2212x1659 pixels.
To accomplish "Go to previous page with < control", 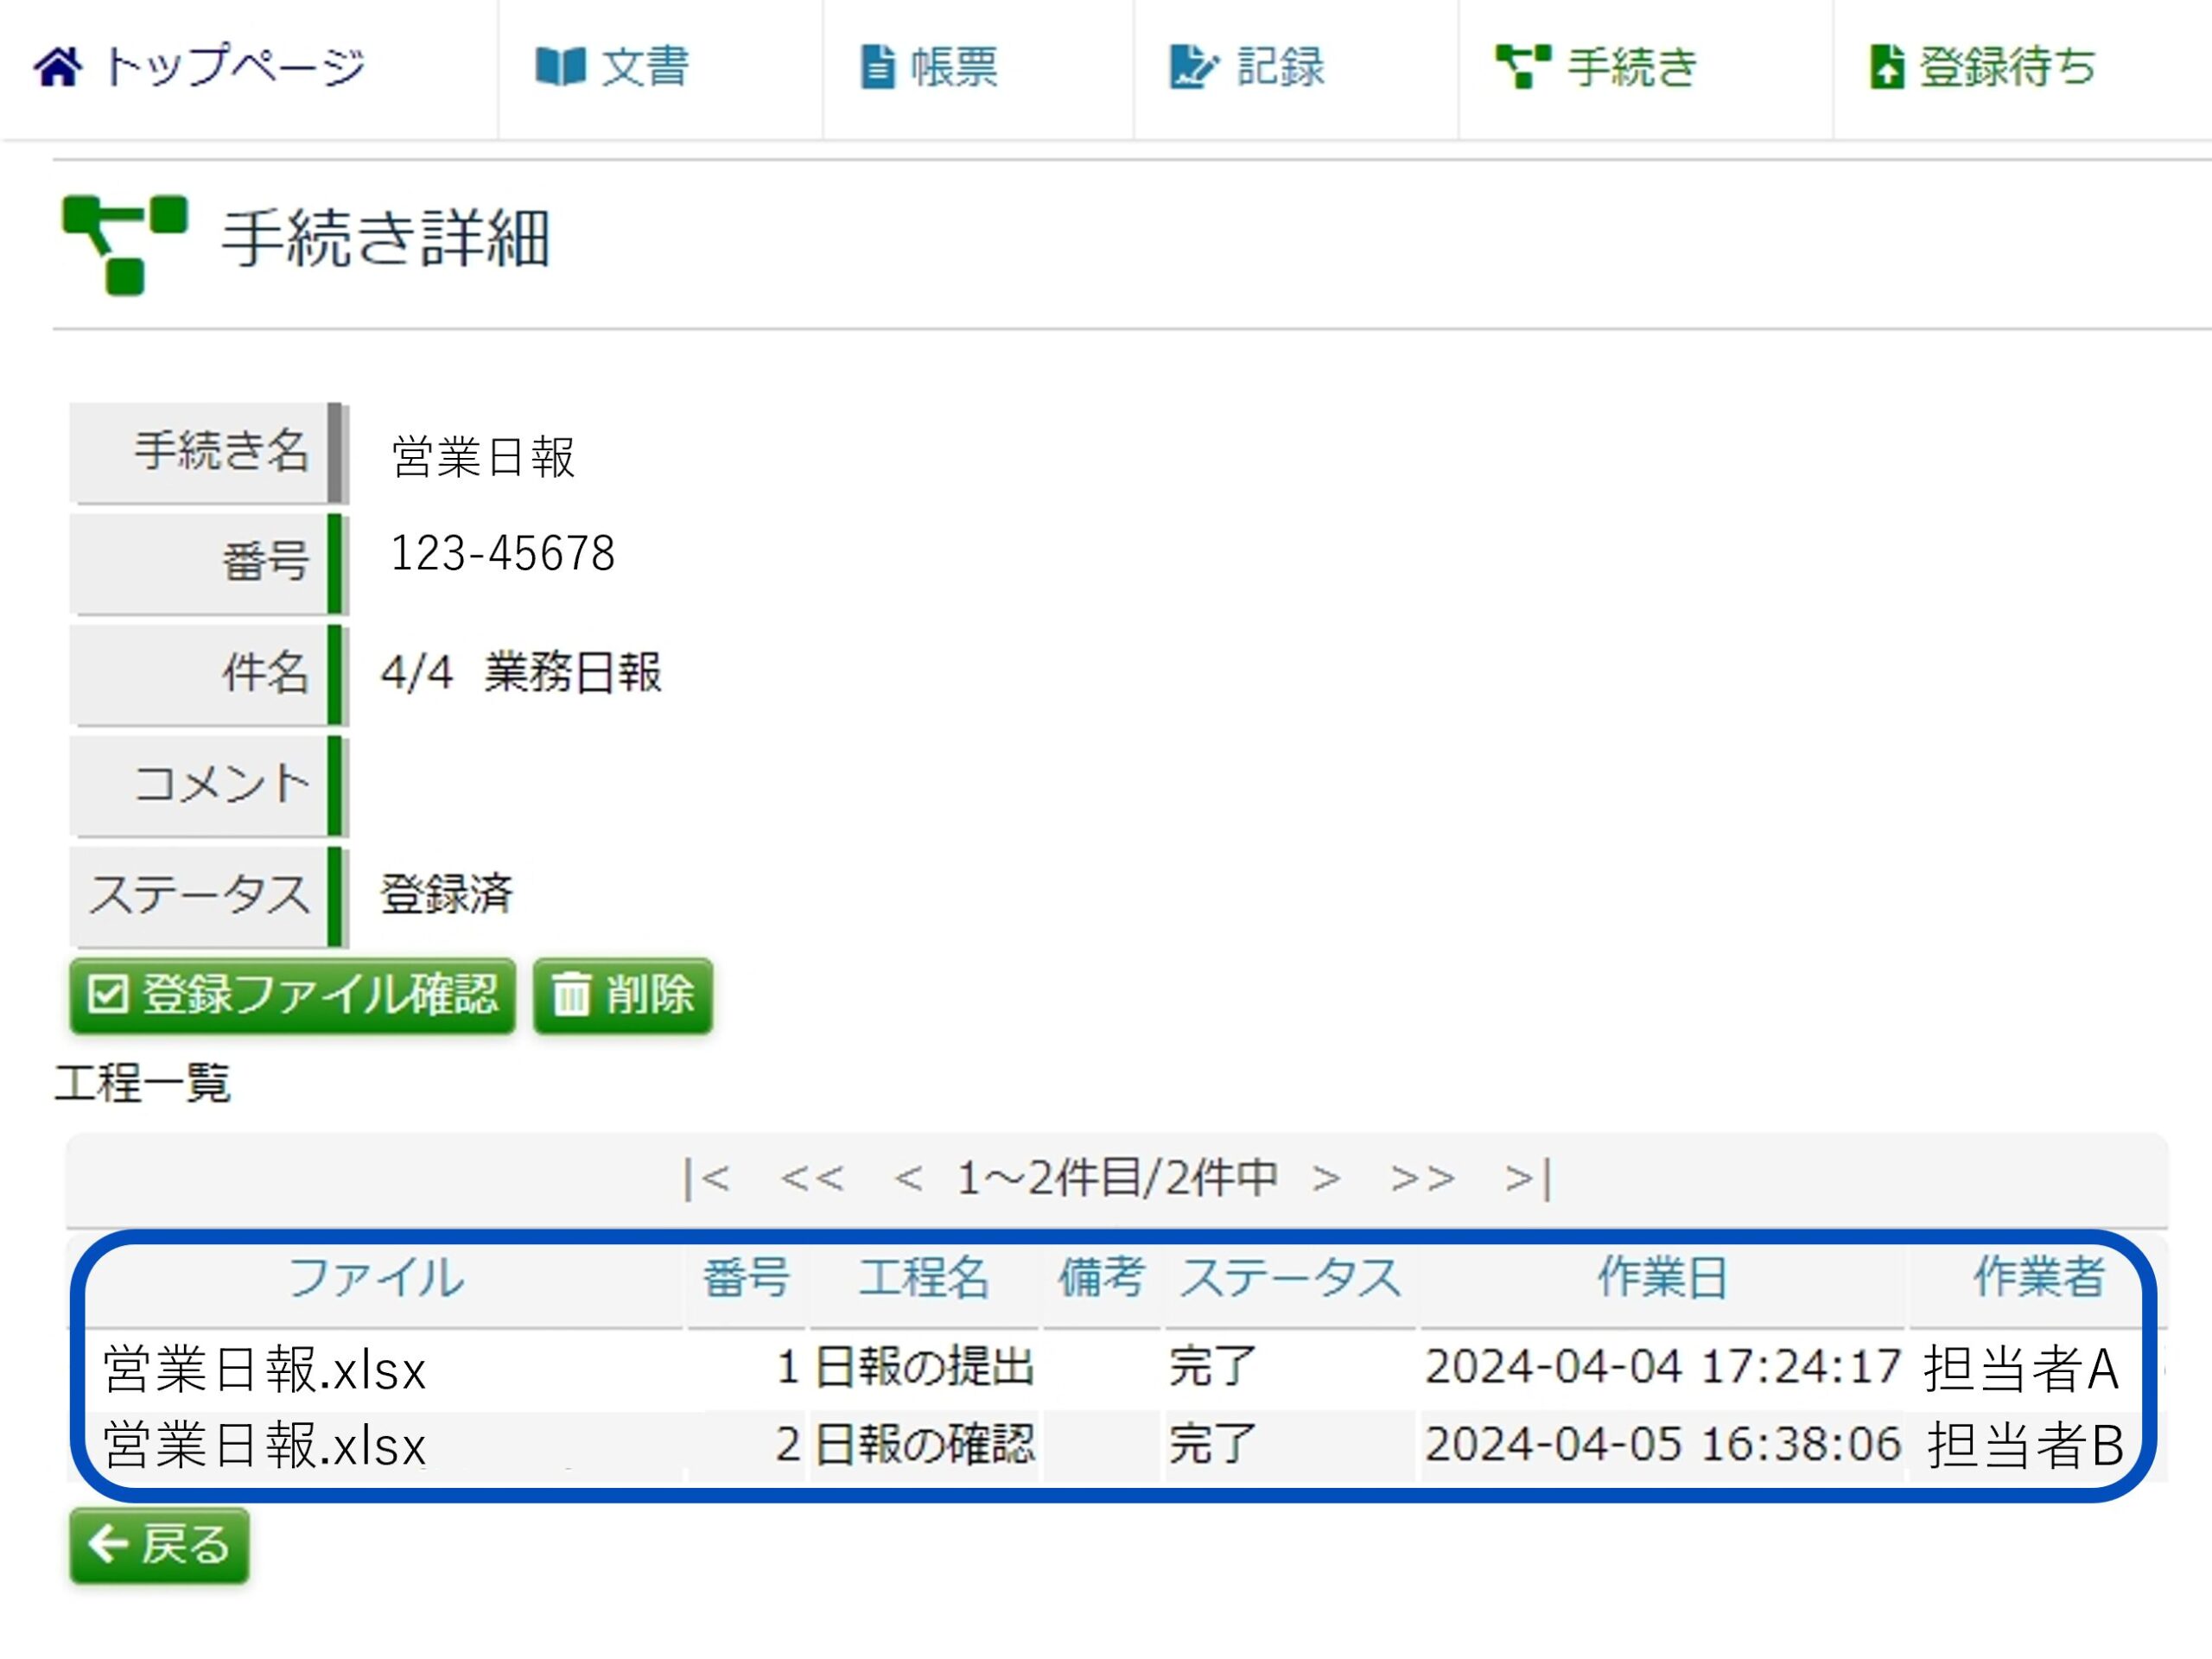I will coord(907,1178).
